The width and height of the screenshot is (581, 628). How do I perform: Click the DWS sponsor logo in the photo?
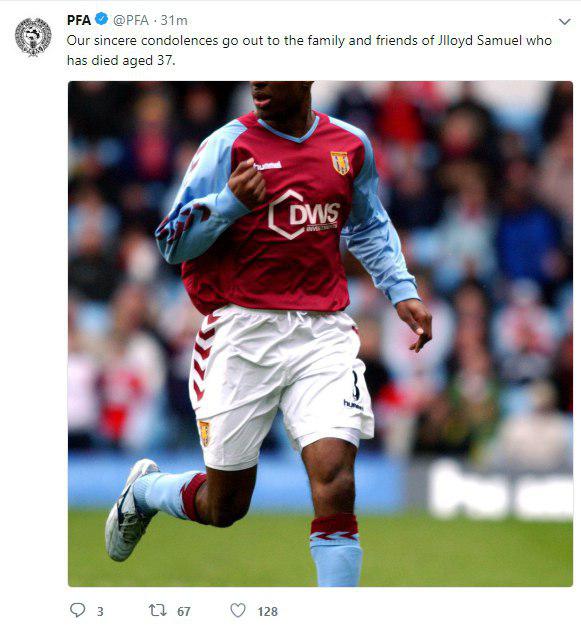(304, 215)
